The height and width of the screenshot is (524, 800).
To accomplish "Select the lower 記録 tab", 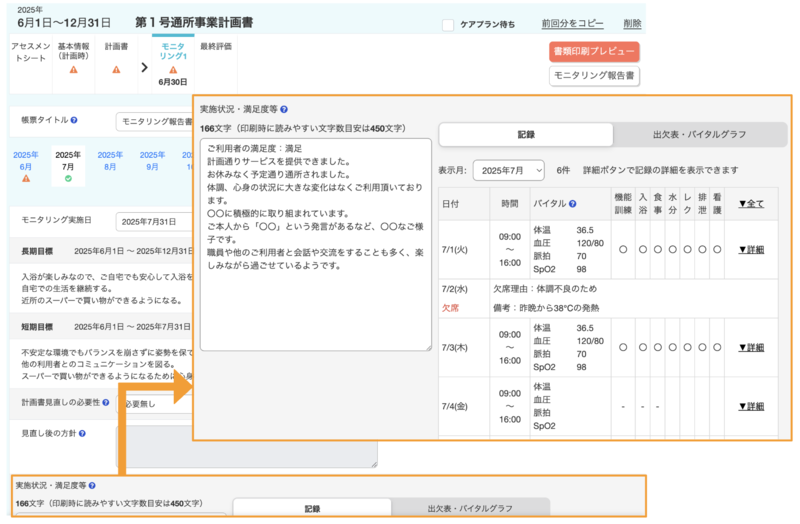I will pyautogui.click(x=312, y=508).
